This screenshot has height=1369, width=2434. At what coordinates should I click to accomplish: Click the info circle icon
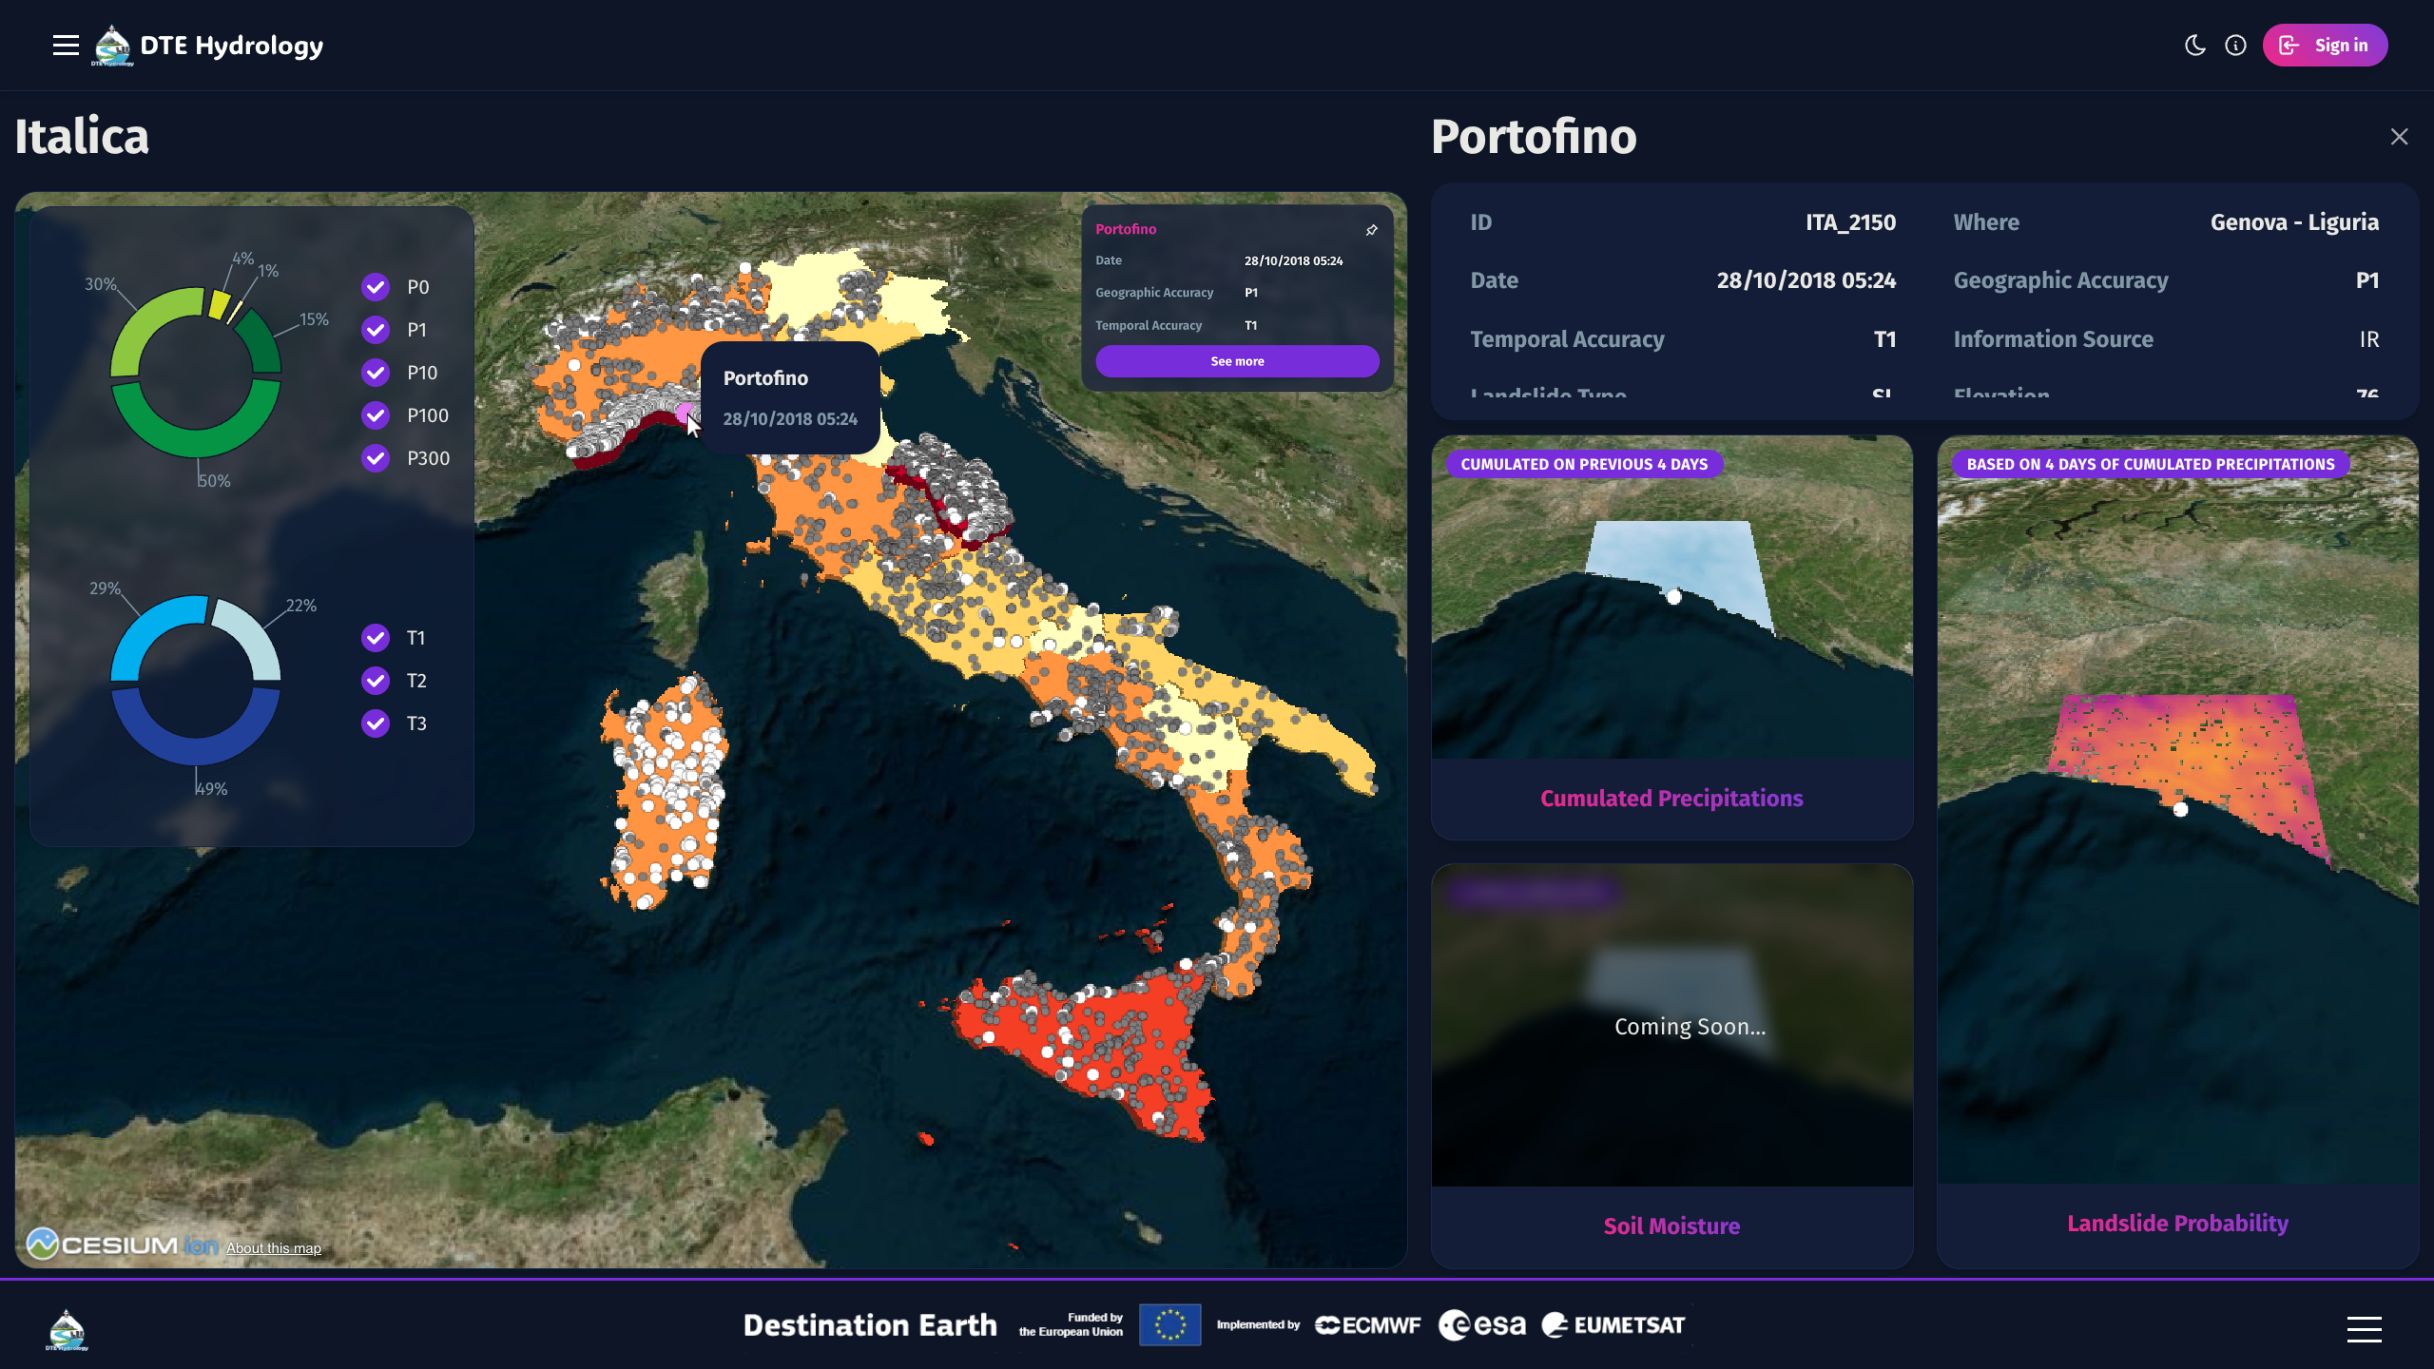2235,45
